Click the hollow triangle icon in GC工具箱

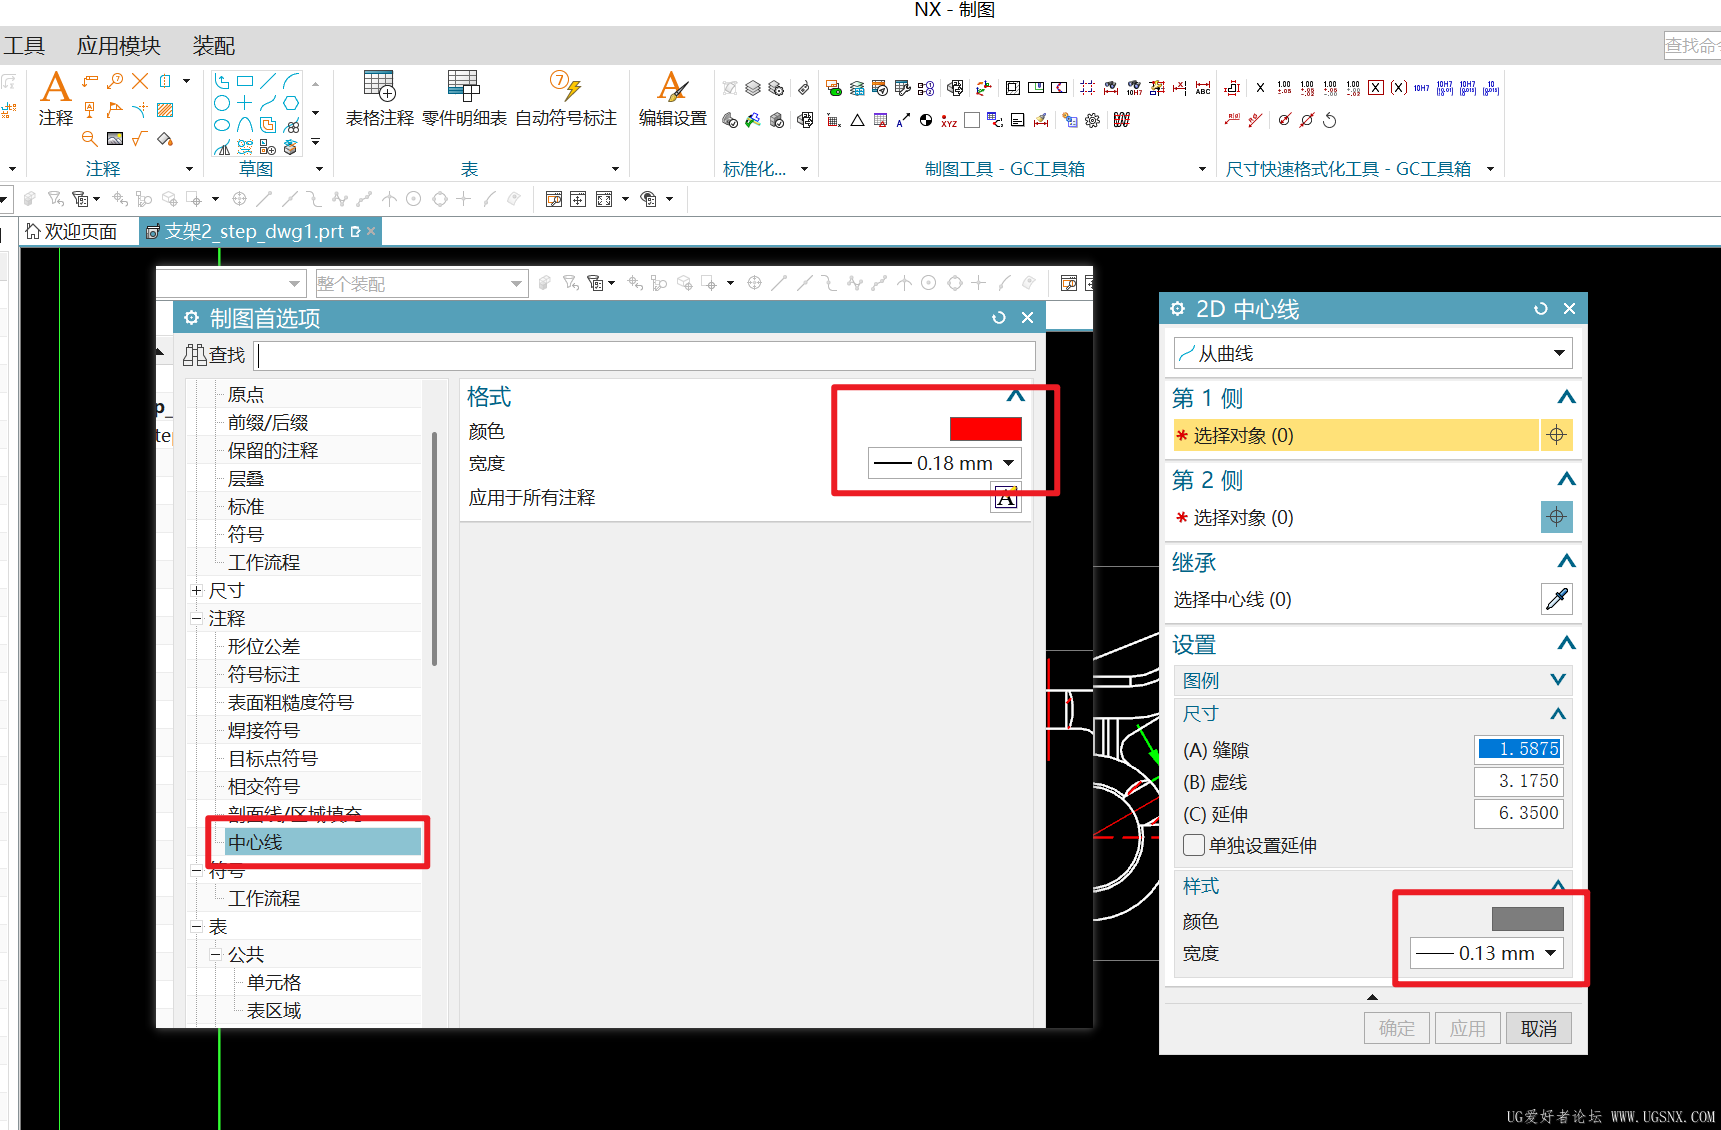pos(857,121)
